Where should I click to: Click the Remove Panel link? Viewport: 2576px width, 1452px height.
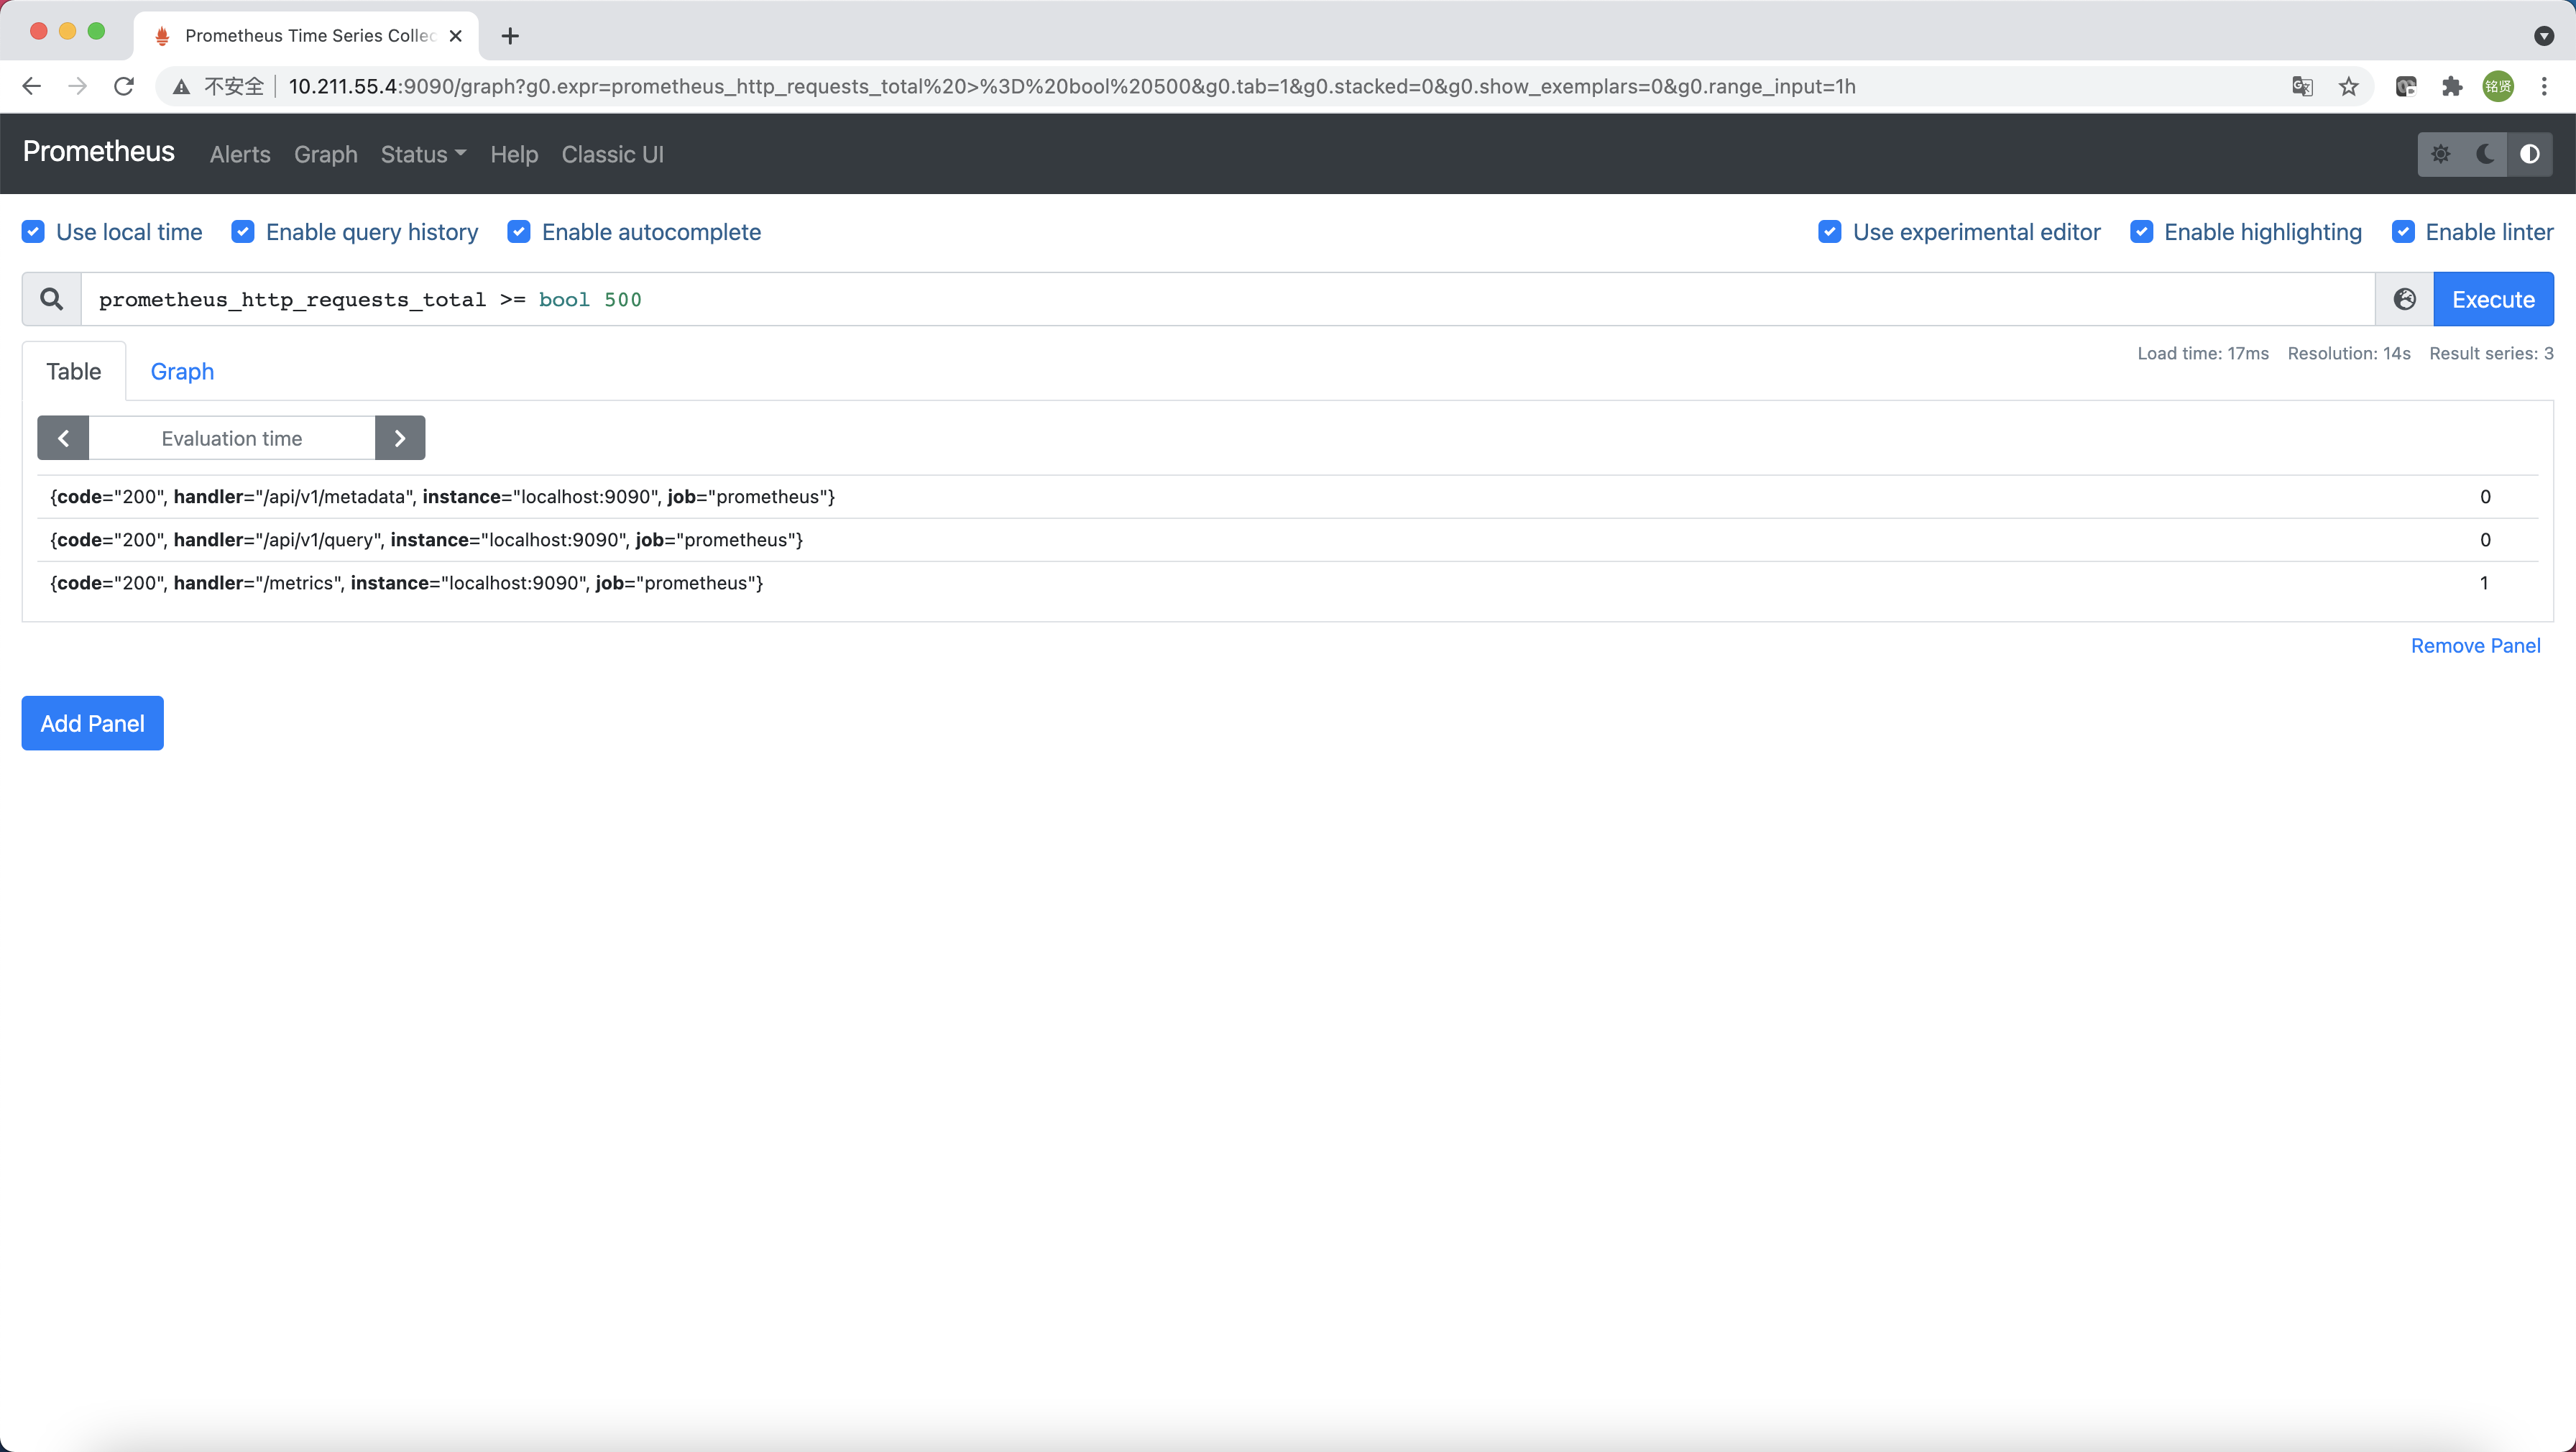click(x=2475, y=646)
